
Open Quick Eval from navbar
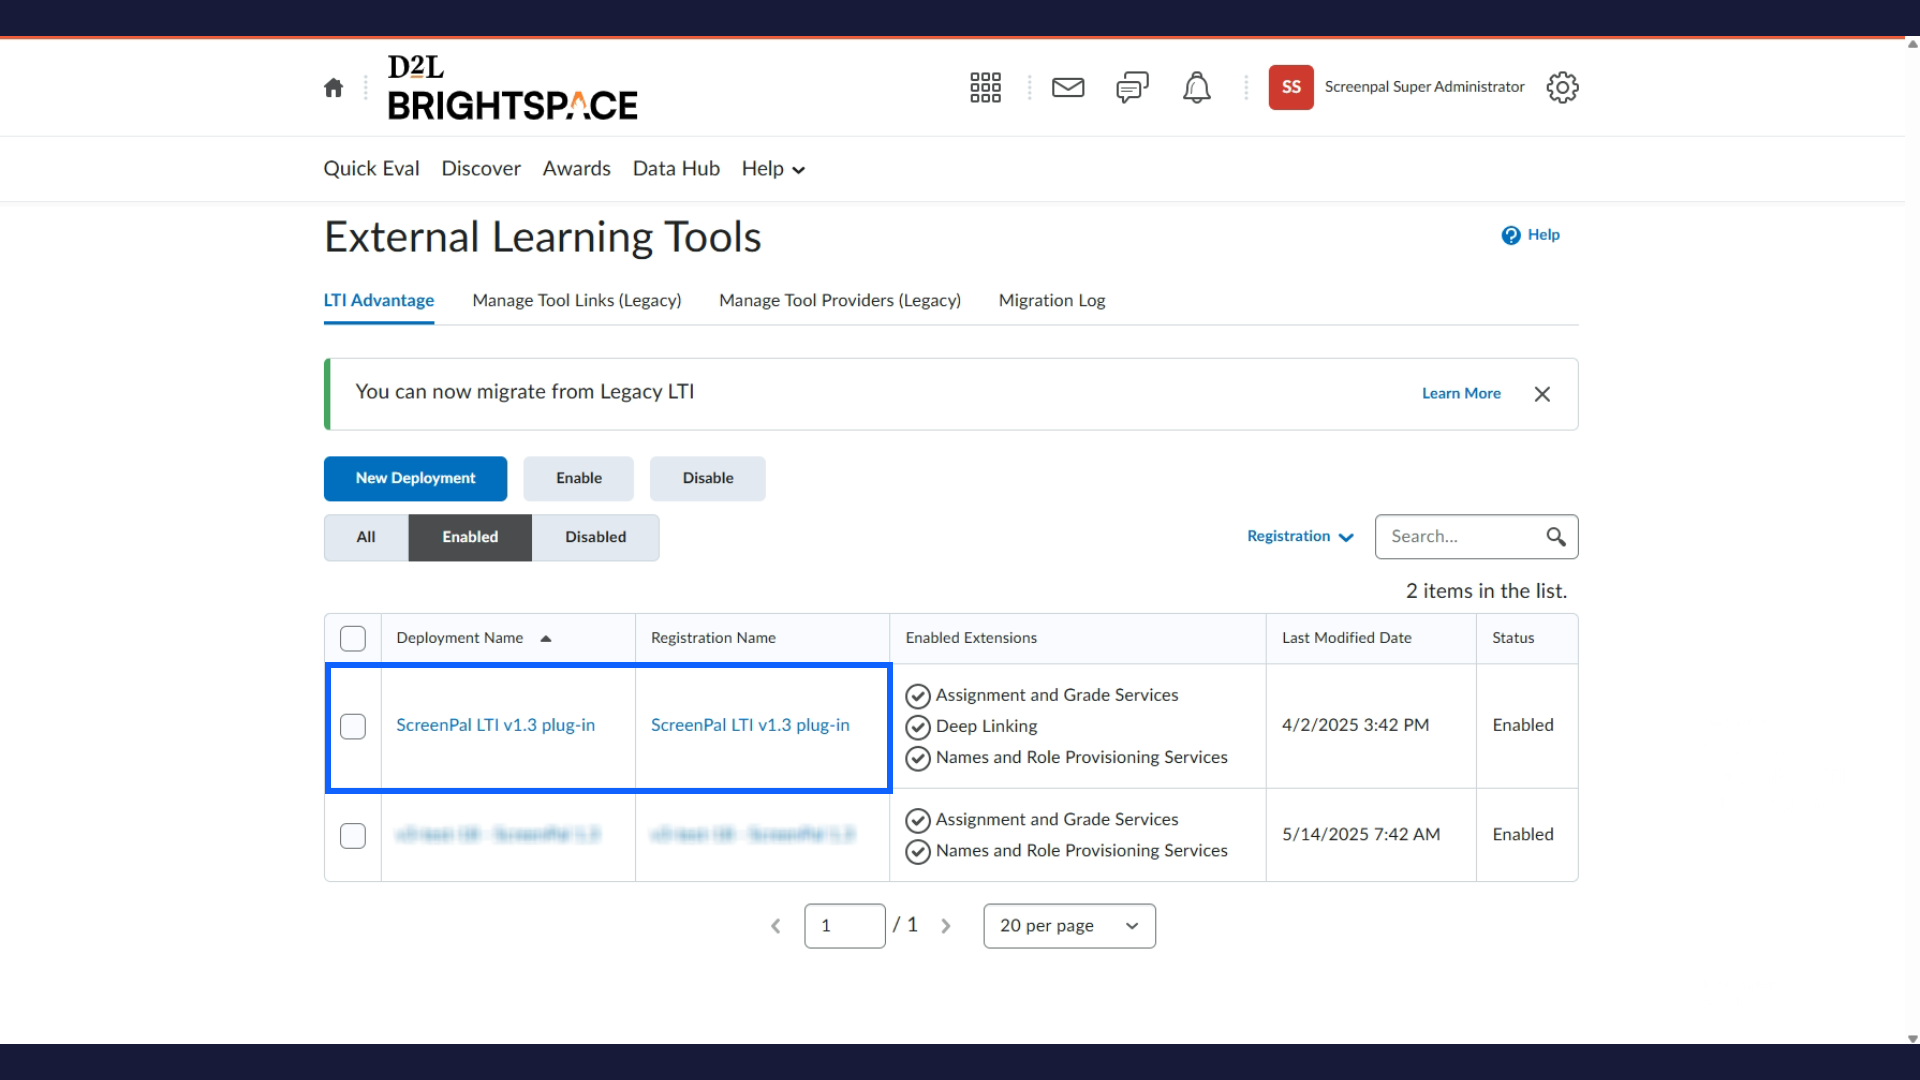[371, 169]
